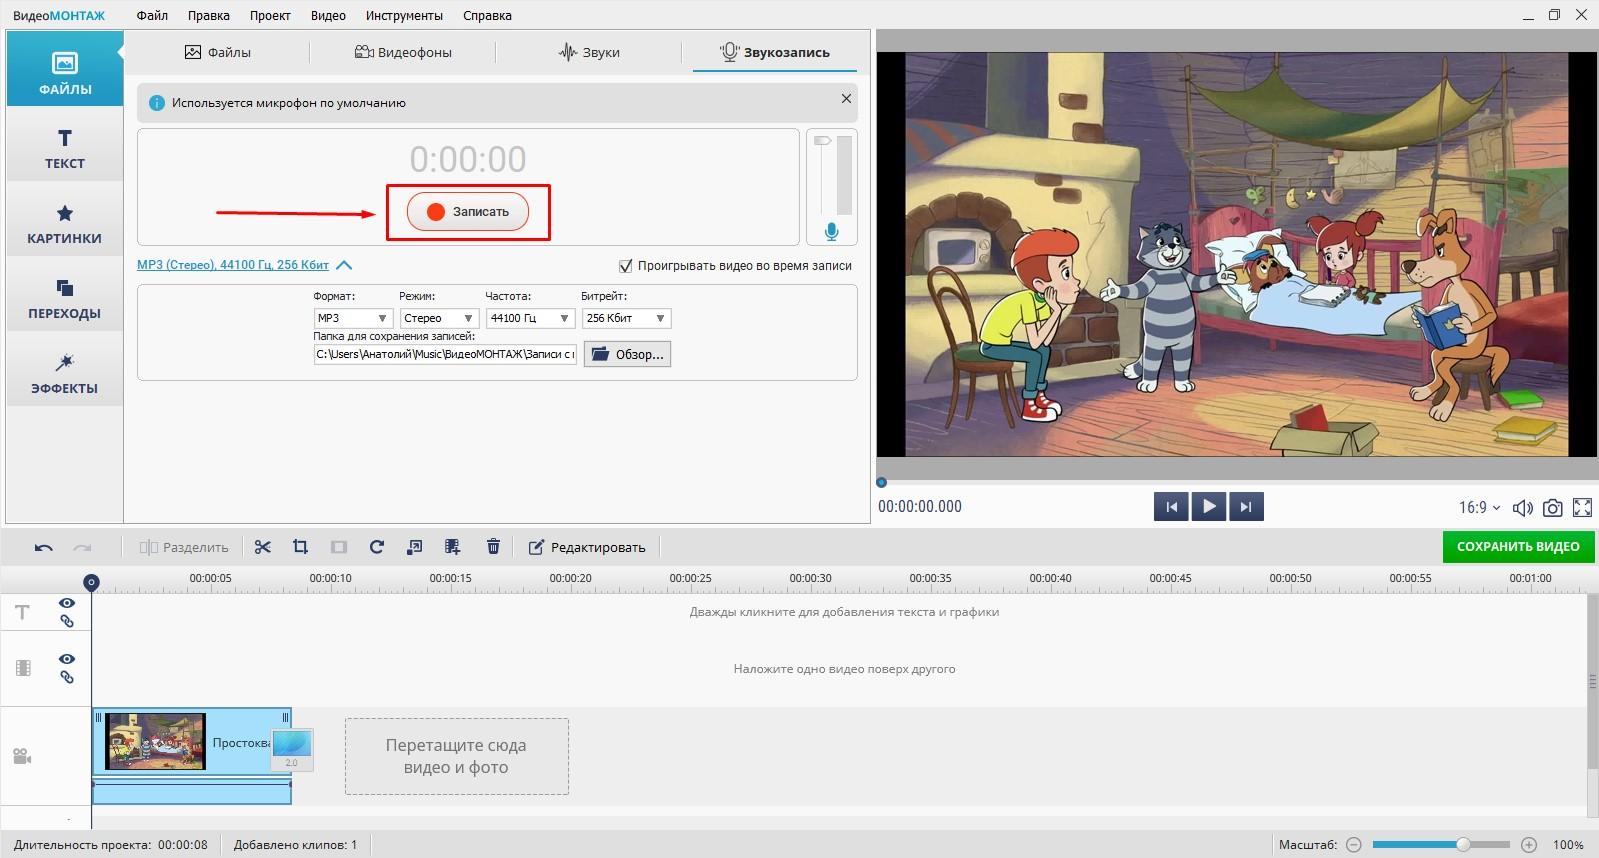Select the crop tool icon
The image size is (1599, 858).
(x=300, y=547)
